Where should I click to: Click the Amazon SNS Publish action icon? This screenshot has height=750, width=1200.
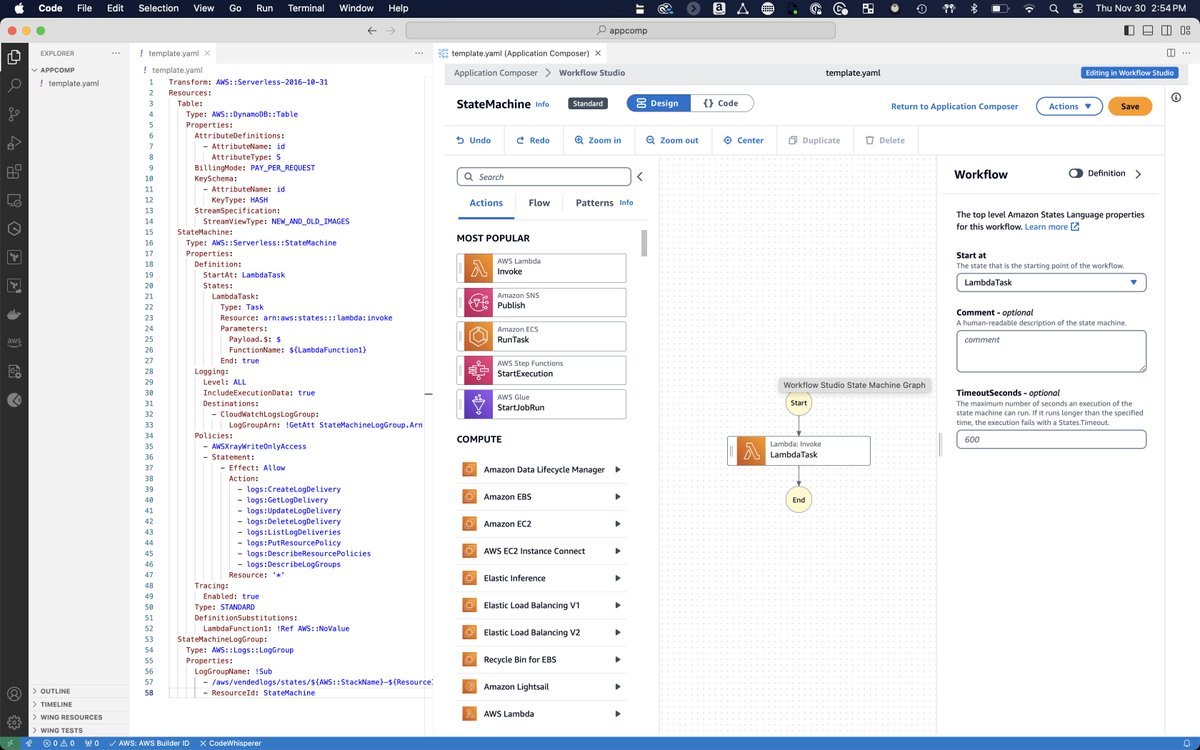pyautogui.click(x=477, y=301)
